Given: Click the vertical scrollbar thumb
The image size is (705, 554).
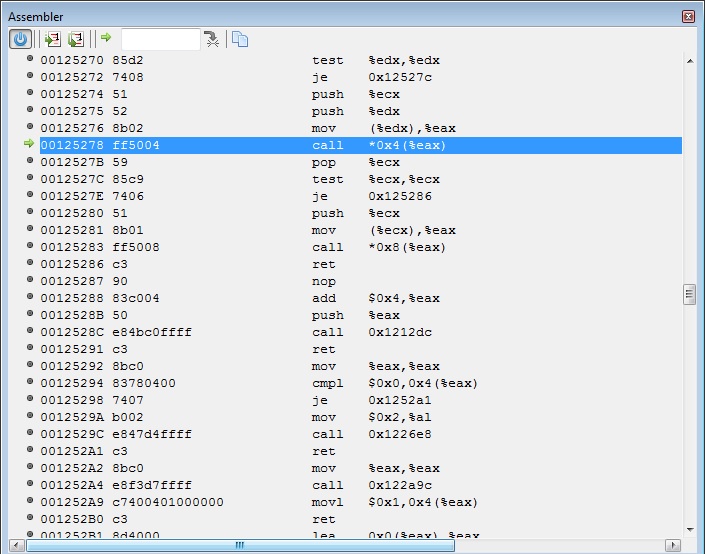Looking at the screenshot, I should tap(690, 295).
